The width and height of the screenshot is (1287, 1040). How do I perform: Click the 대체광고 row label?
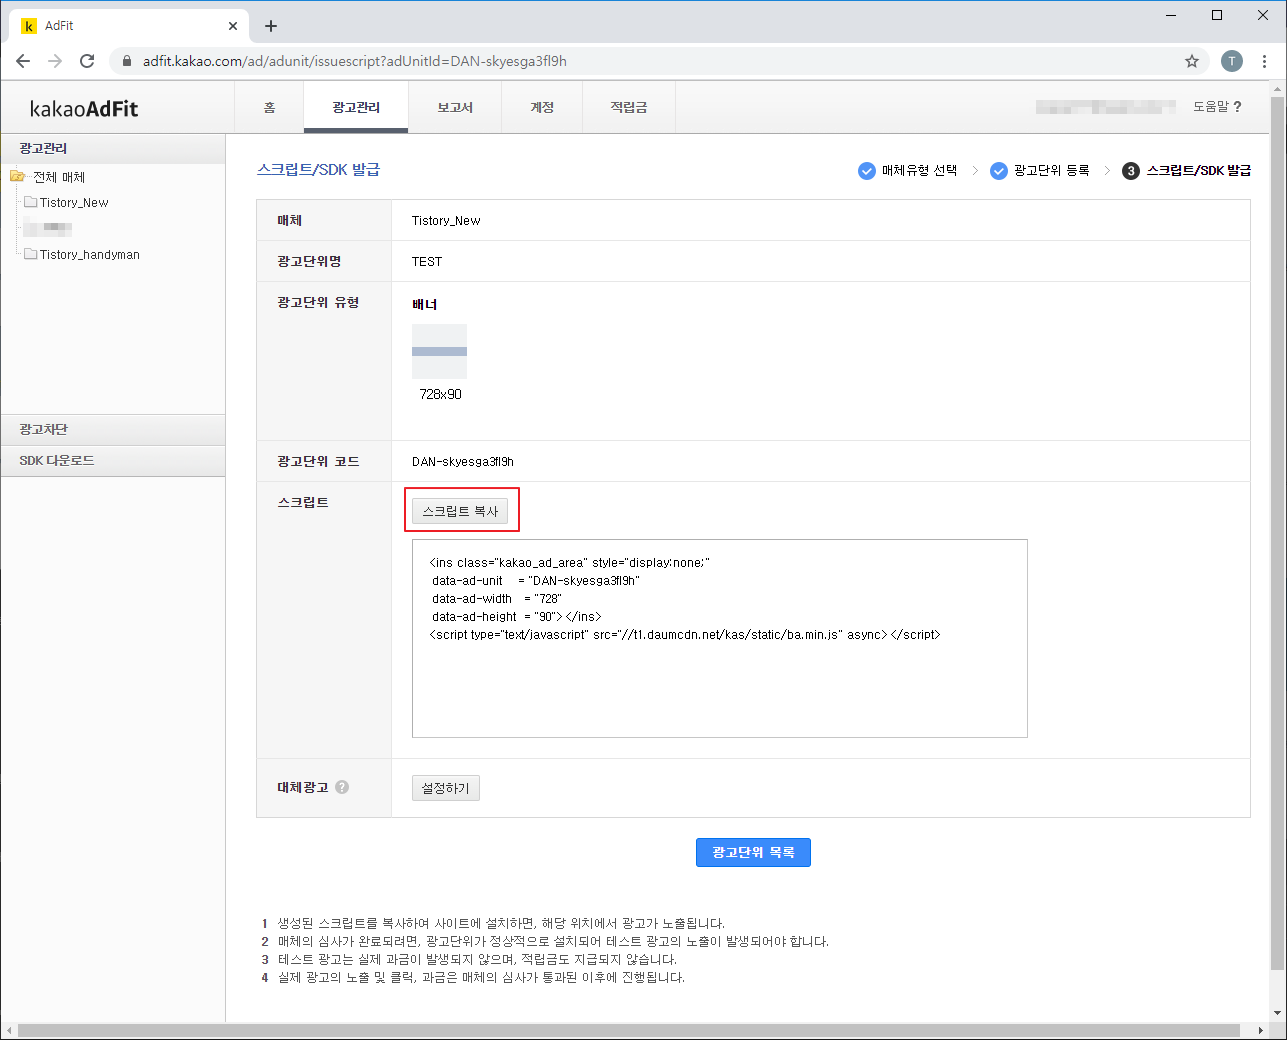click(x=303, y=787)
